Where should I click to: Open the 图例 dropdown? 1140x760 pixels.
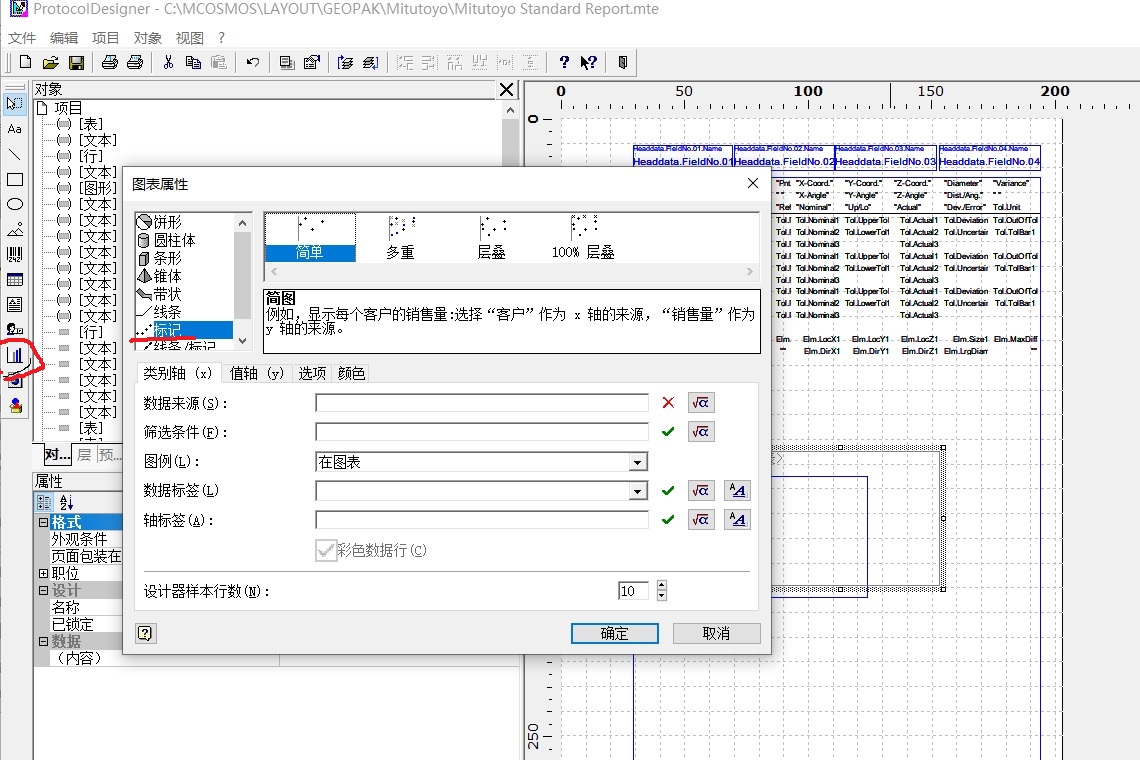click(x=638, y=462)
